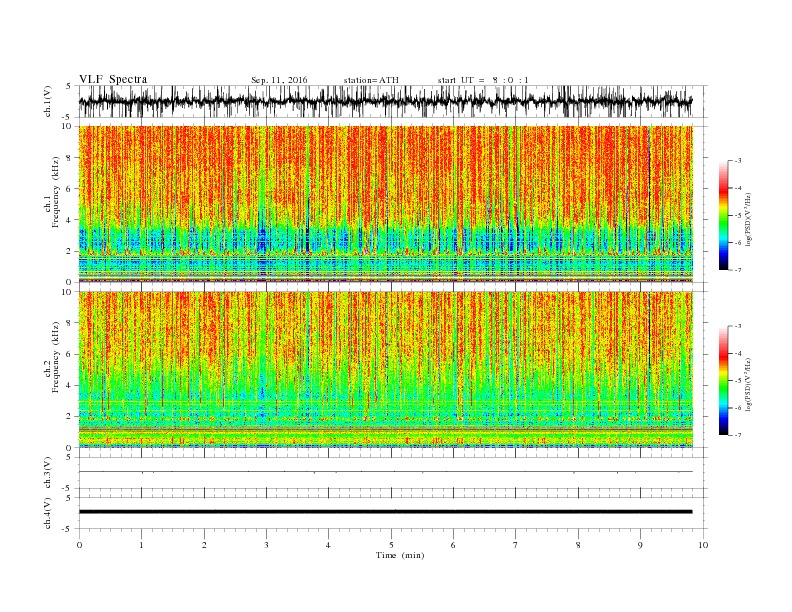Screen dimensions: 792x612
Task: Click the time axis tick label "0"
Action: (x=79, y=545)
